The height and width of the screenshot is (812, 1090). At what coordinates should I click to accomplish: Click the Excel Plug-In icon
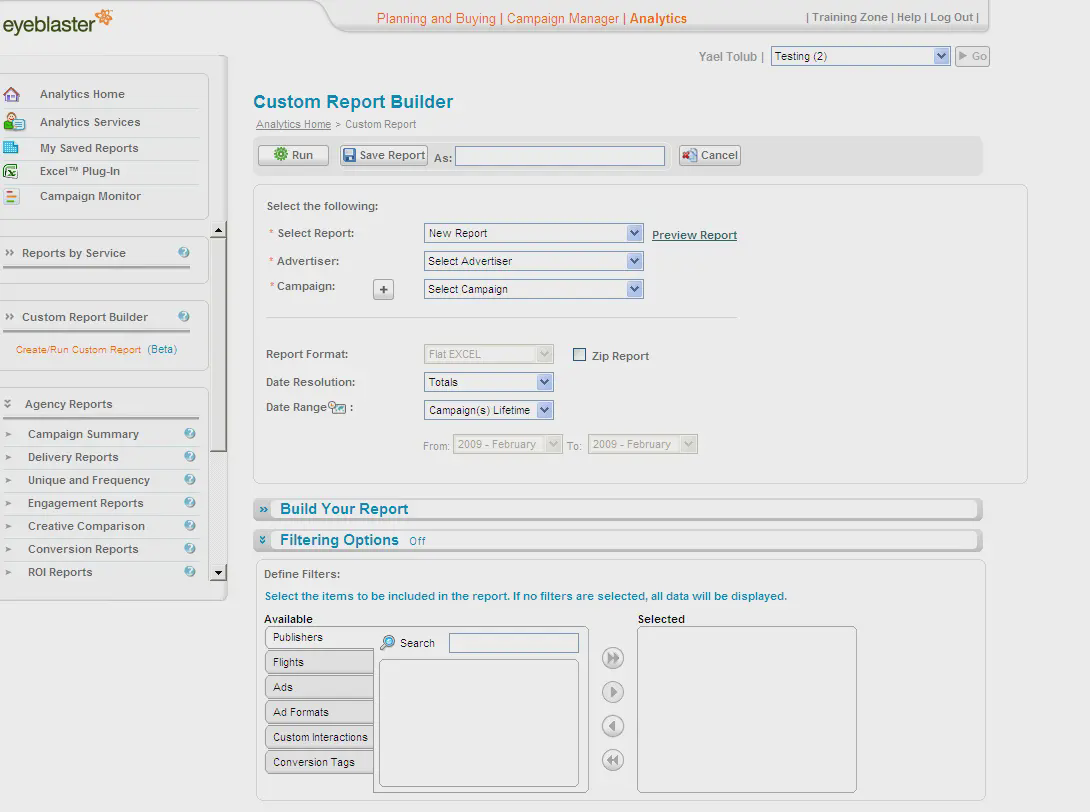(11, 171)
